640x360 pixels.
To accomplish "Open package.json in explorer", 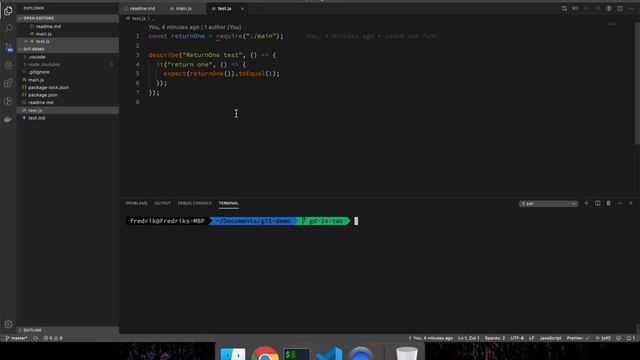I will coord(68,95).
